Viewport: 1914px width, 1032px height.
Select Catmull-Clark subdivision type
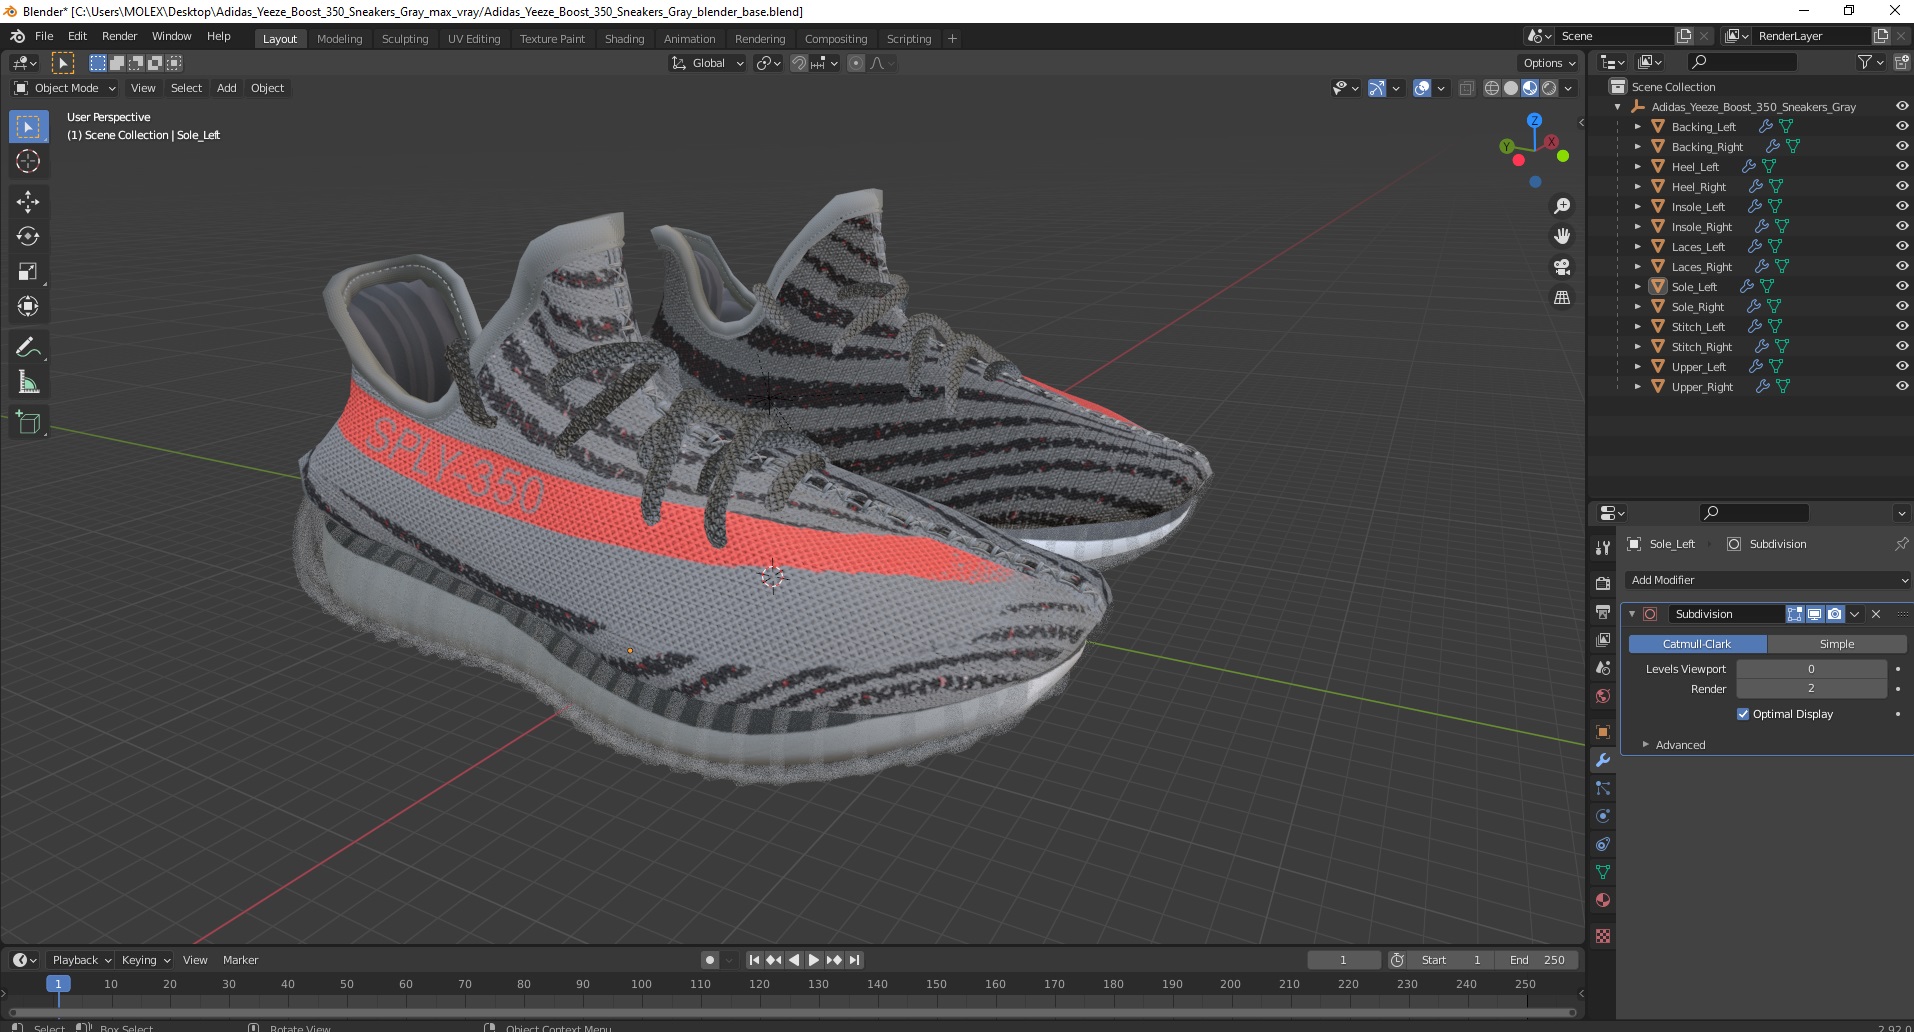tap(1697, 644)
